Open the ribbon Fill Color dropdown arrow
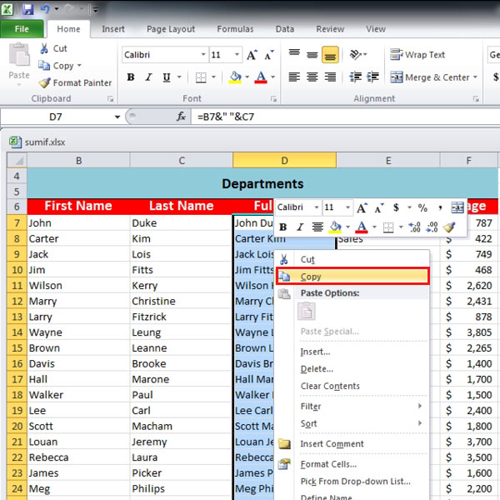Screen dimensions: 500x500 247,77
